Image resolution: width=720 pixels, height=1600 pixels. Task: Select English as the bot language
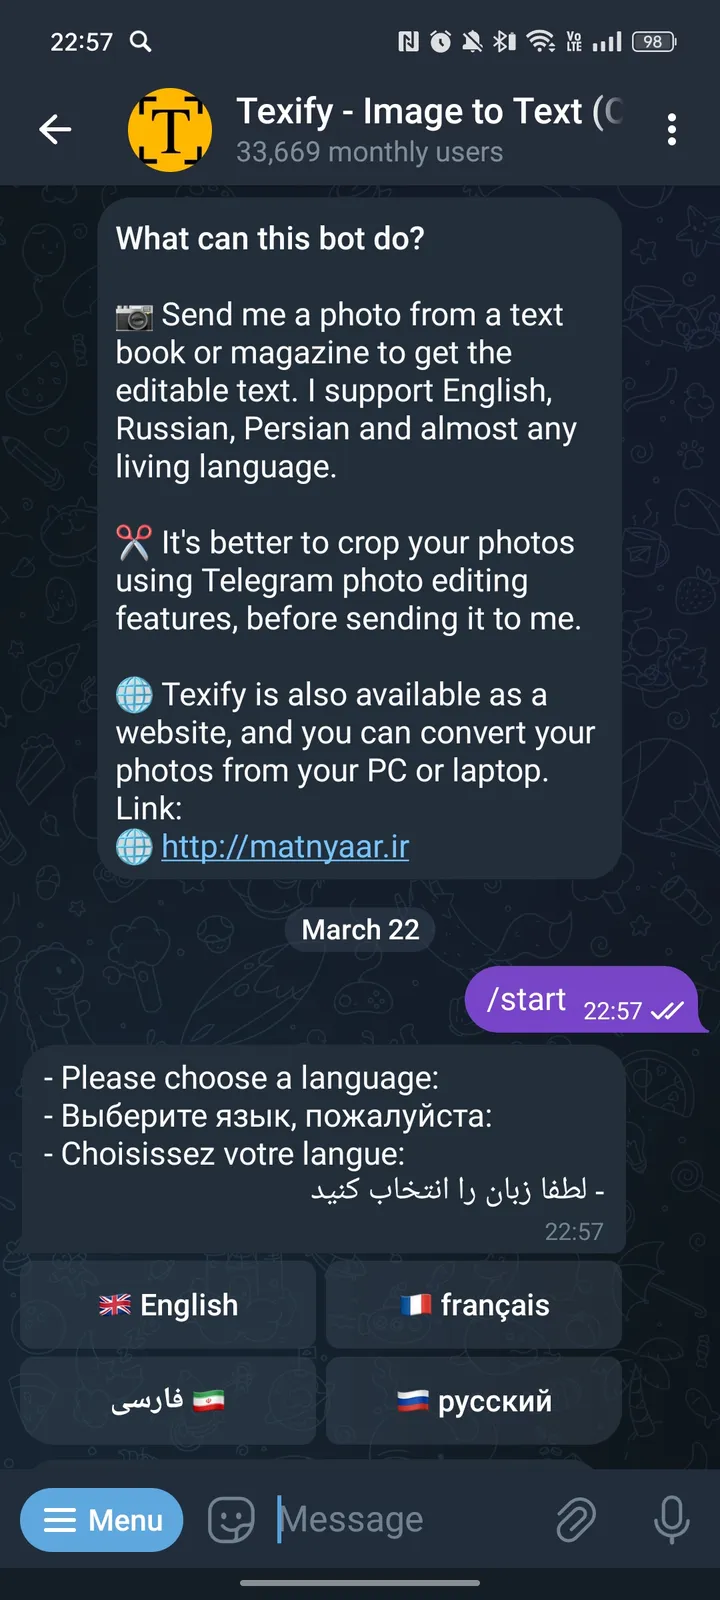(x=166, y=1304)
